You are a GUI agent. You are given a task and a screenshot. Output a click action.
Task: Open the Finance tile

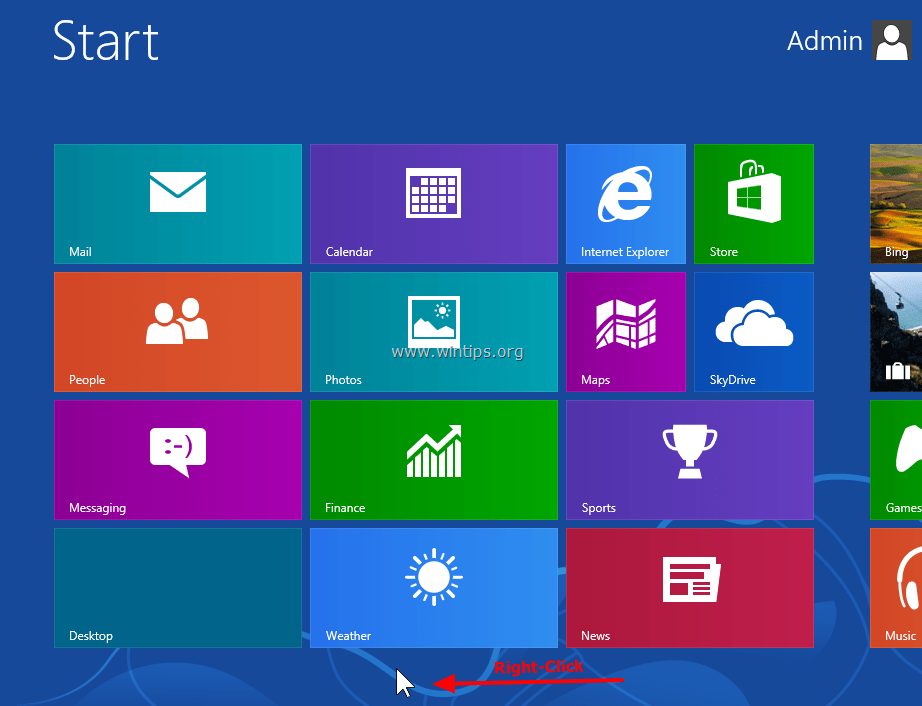[433, 459]
